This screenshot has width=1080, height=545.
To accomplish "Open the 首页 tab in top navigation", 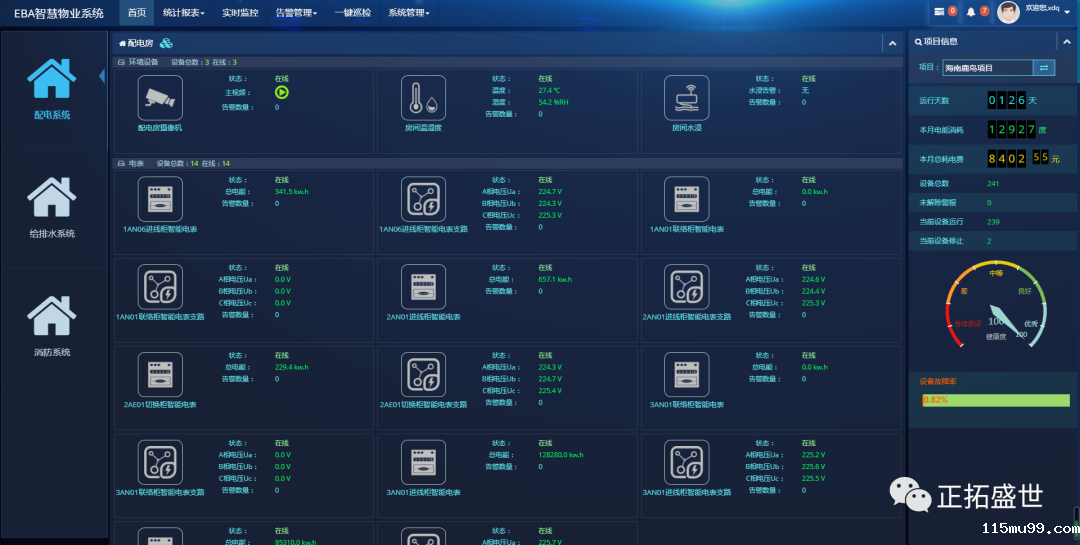I will [137, 13].
